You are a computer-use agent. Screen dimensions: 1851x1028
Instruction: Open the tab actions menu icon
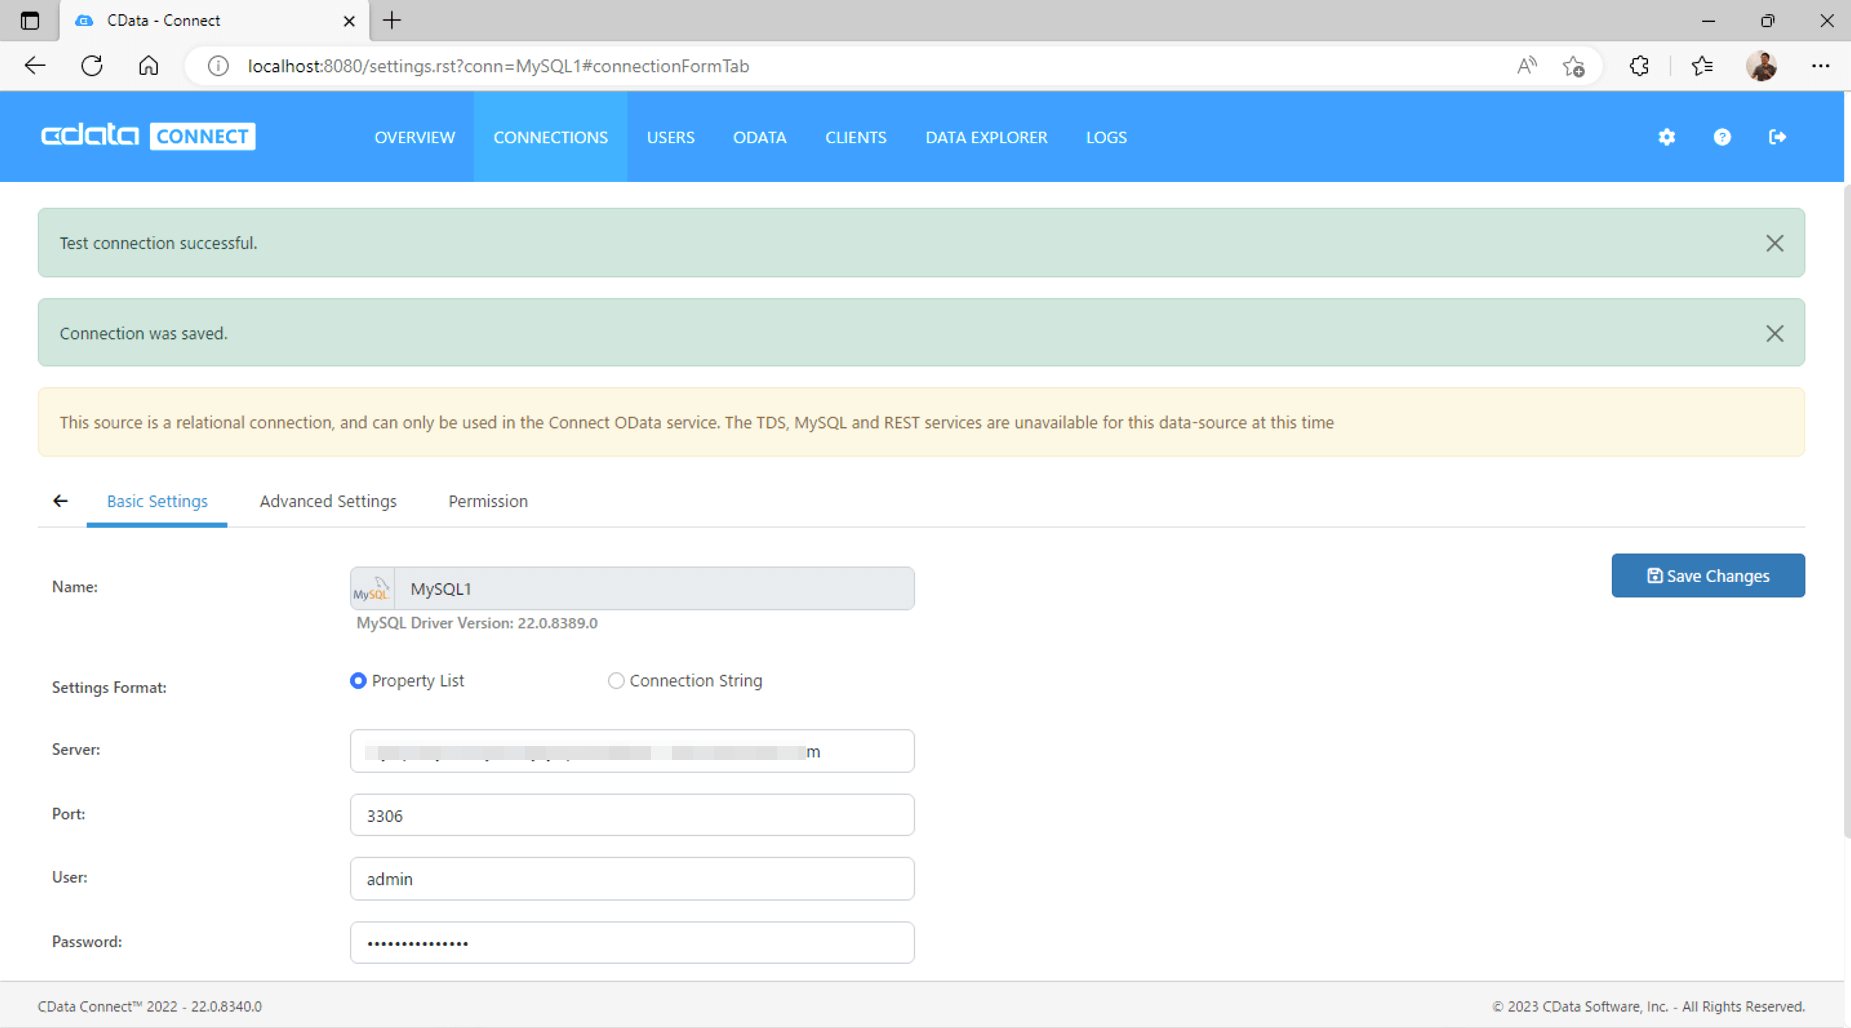[x=30, y=20]
